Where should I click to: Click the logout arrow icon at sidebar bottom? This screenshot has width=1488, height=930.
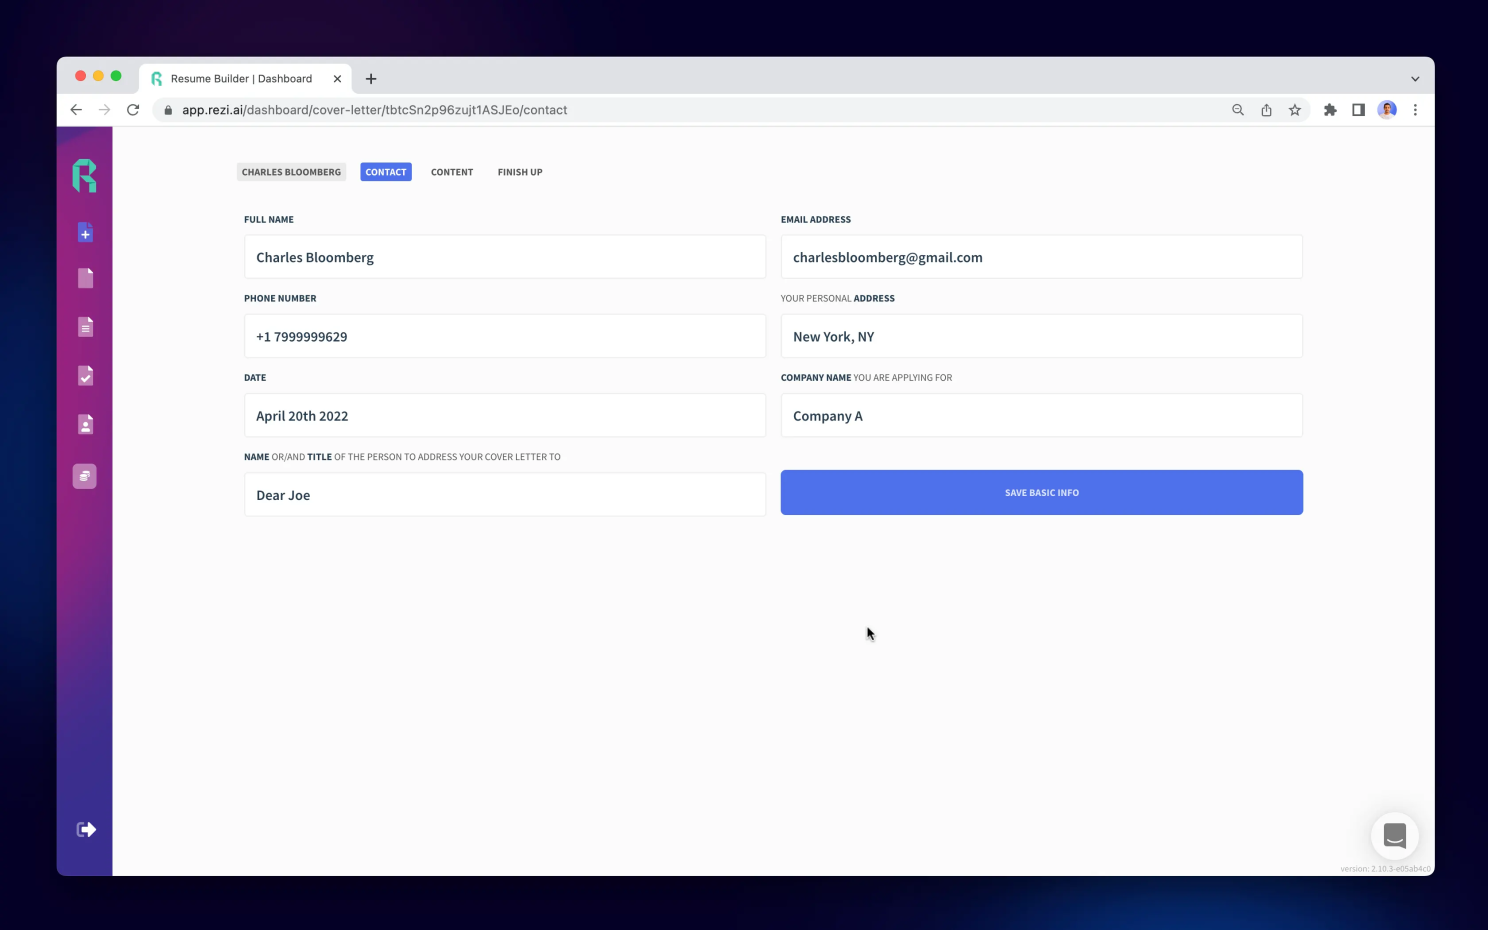(86, 829)
